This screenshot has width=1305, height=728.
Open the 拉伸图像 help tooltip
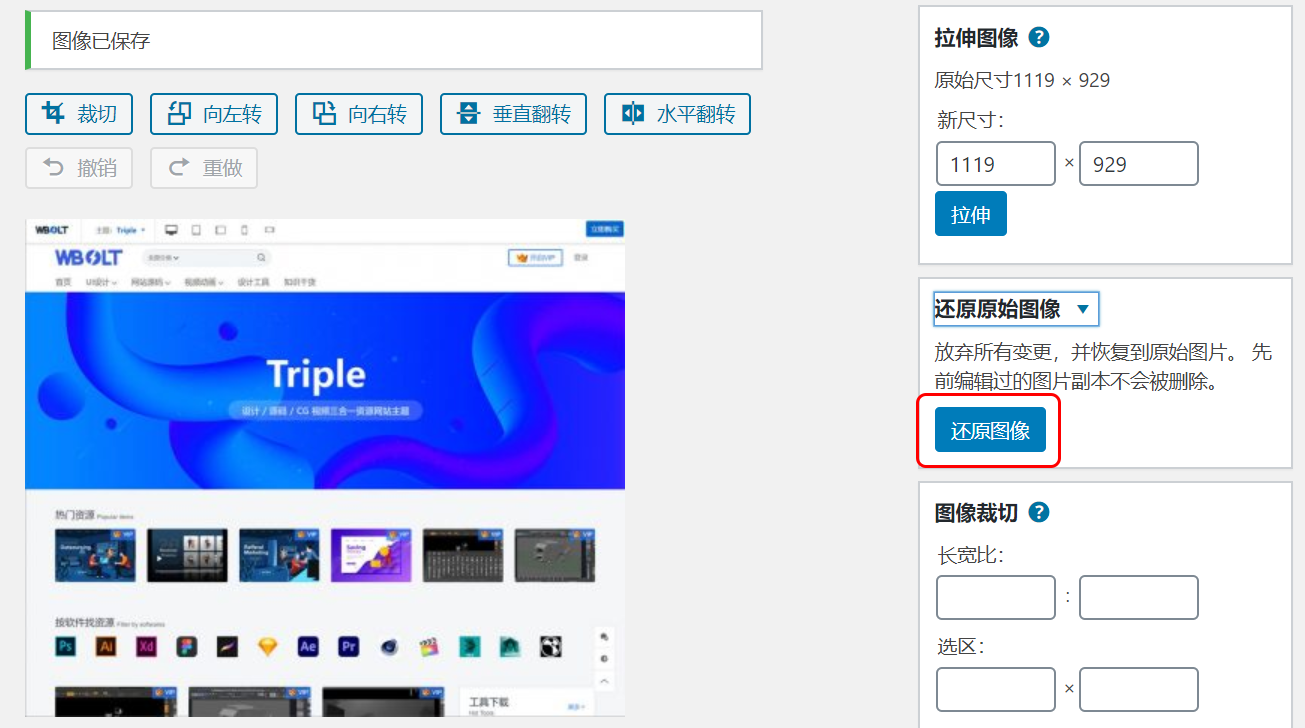pyautogui.click(x=1038, y=37)
